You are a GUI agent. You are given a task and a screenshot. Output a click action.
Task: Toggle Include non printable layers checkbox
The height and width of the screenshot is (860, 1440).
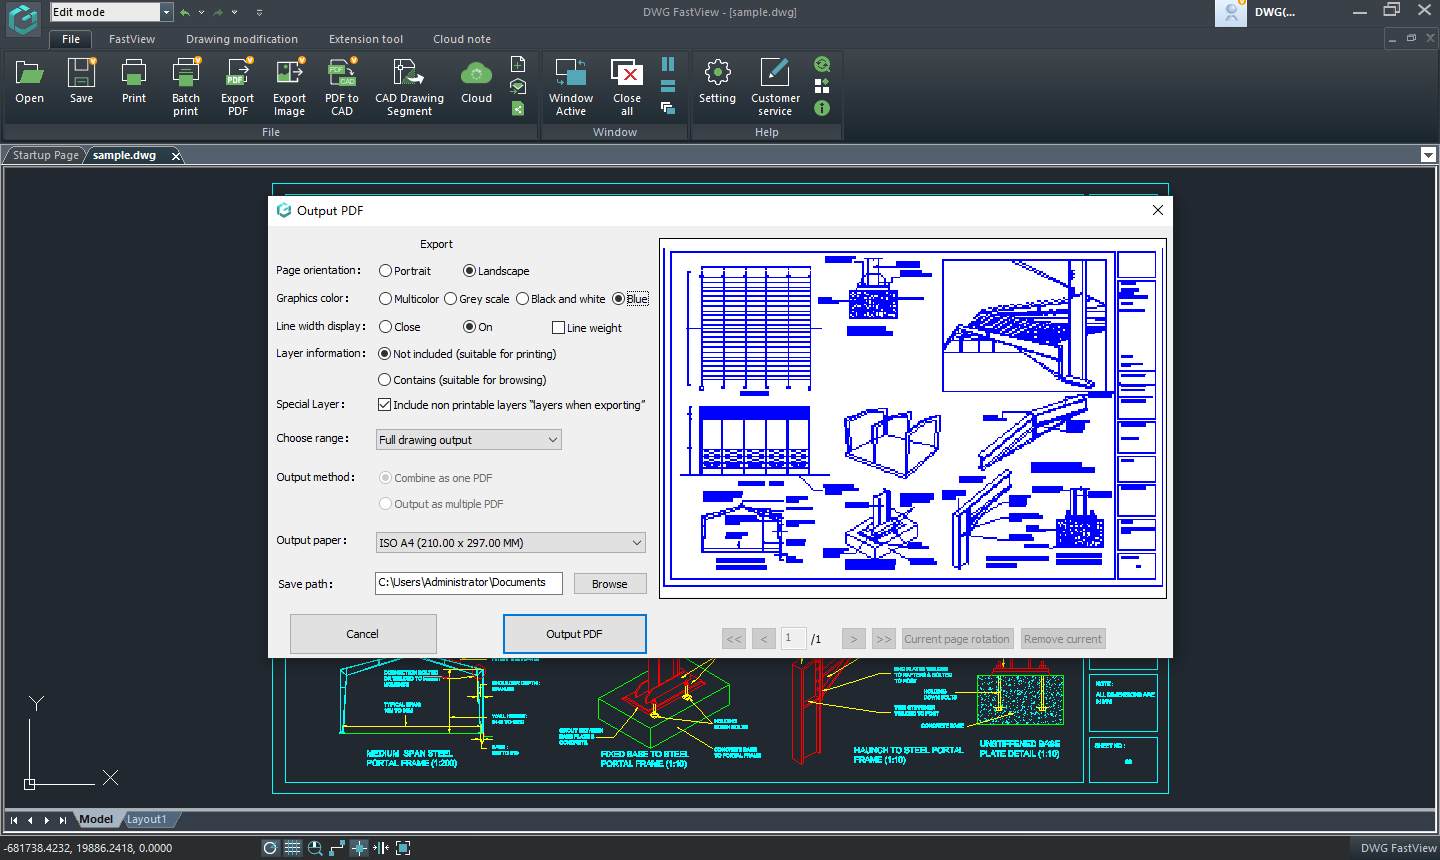tap(384, 405)
